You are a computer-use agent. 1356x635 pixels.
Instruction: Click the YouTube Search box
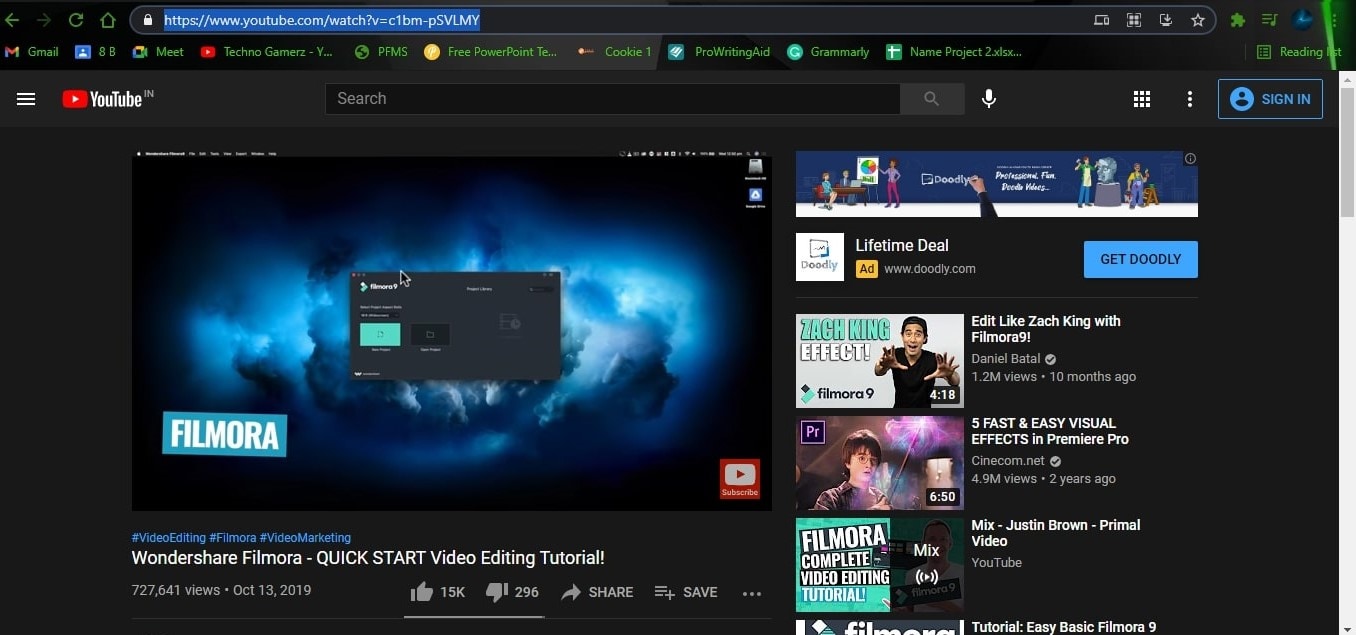point(612,99)
